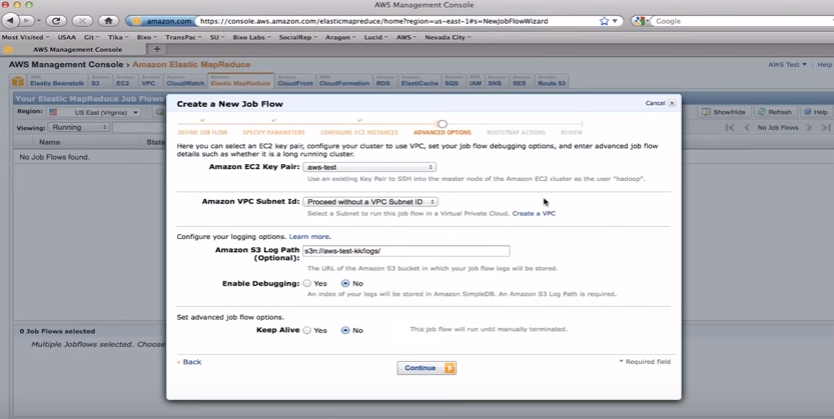Click the Define Job Flow wizard step

[202, 132]
